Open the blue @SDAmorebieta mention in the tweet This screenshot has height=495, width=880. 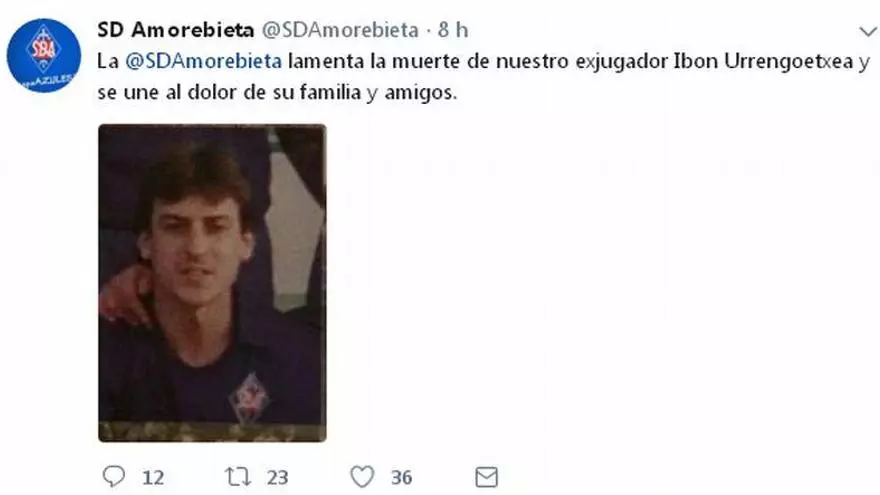tap(203, 61)
